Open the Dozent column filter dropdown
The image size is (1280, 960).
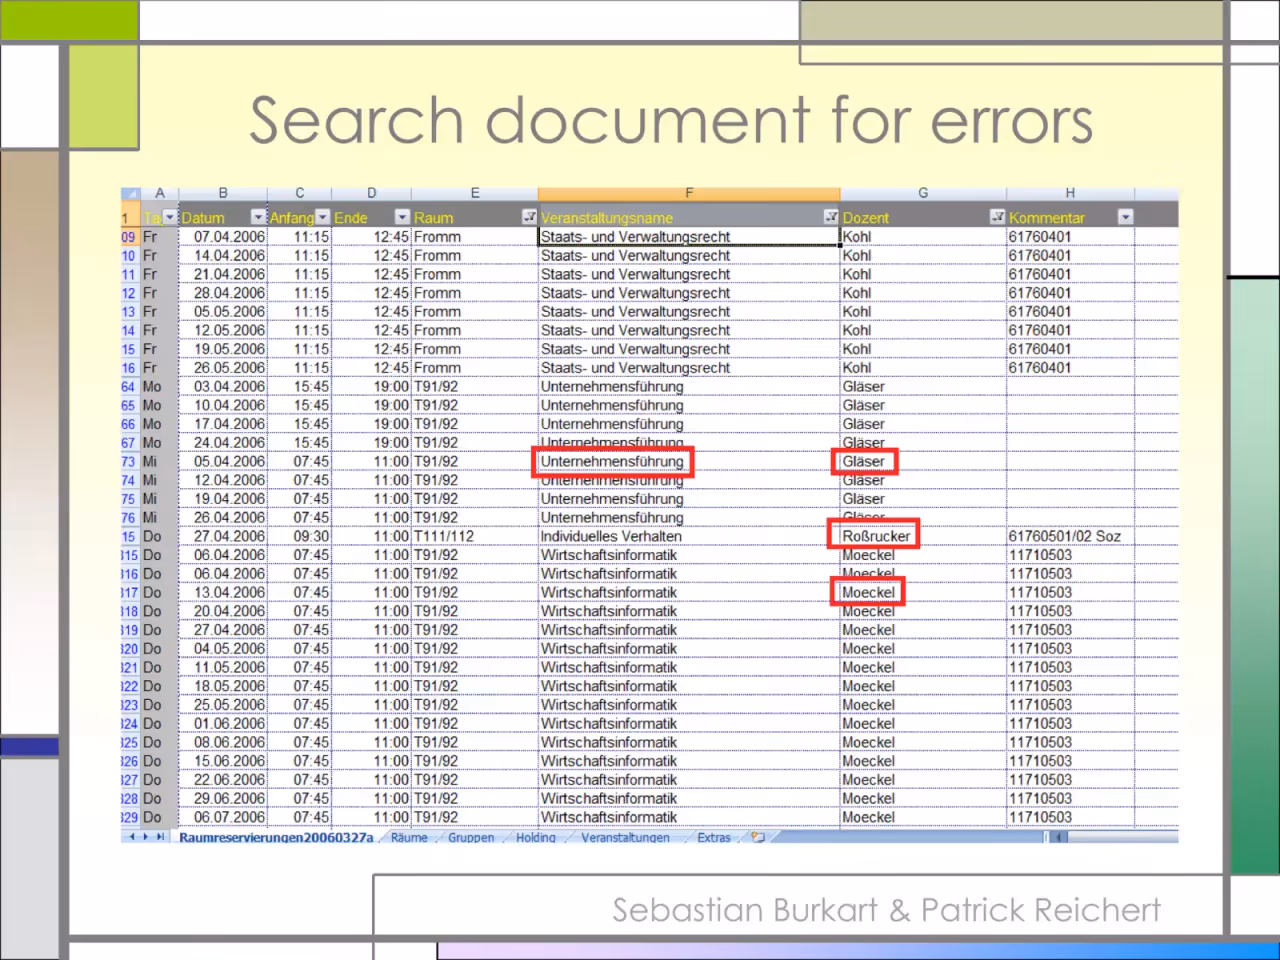tap(997, 217)
